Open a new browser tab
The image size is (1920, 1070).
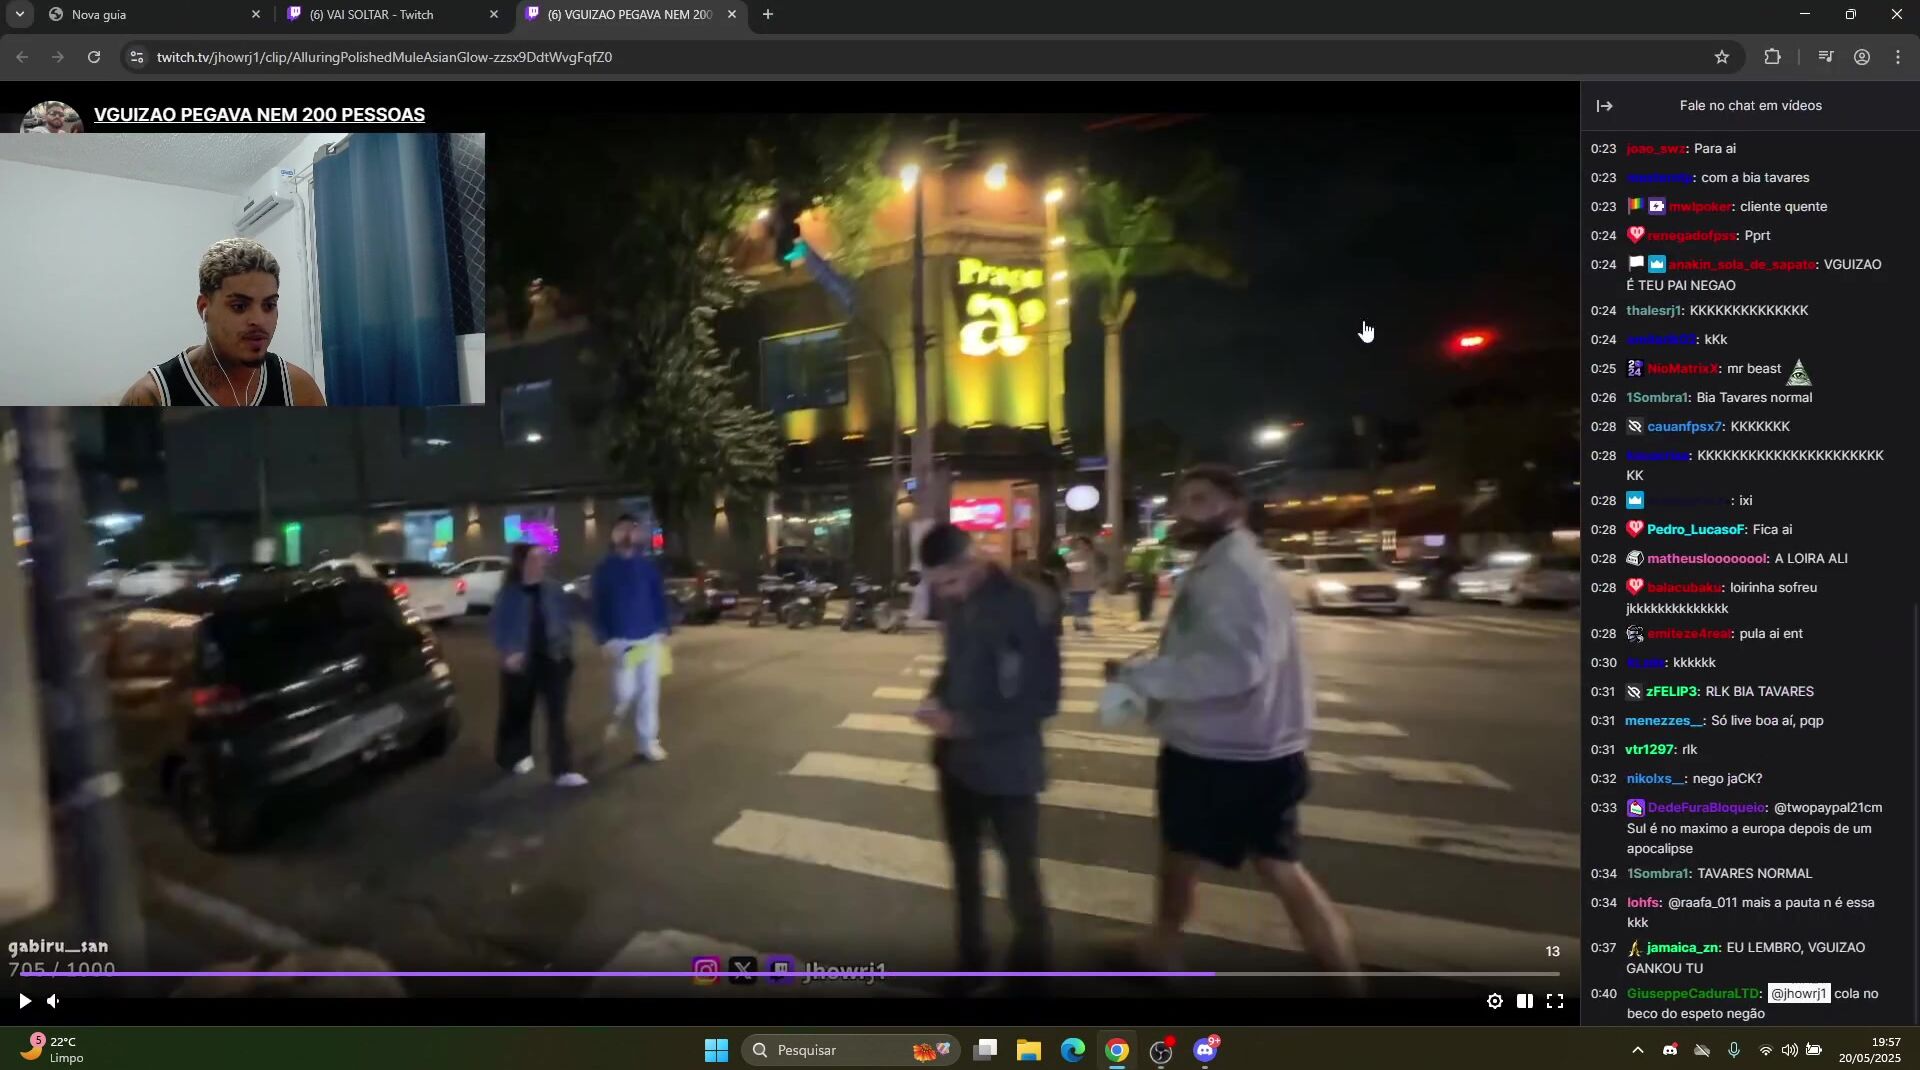pos(768,14)
